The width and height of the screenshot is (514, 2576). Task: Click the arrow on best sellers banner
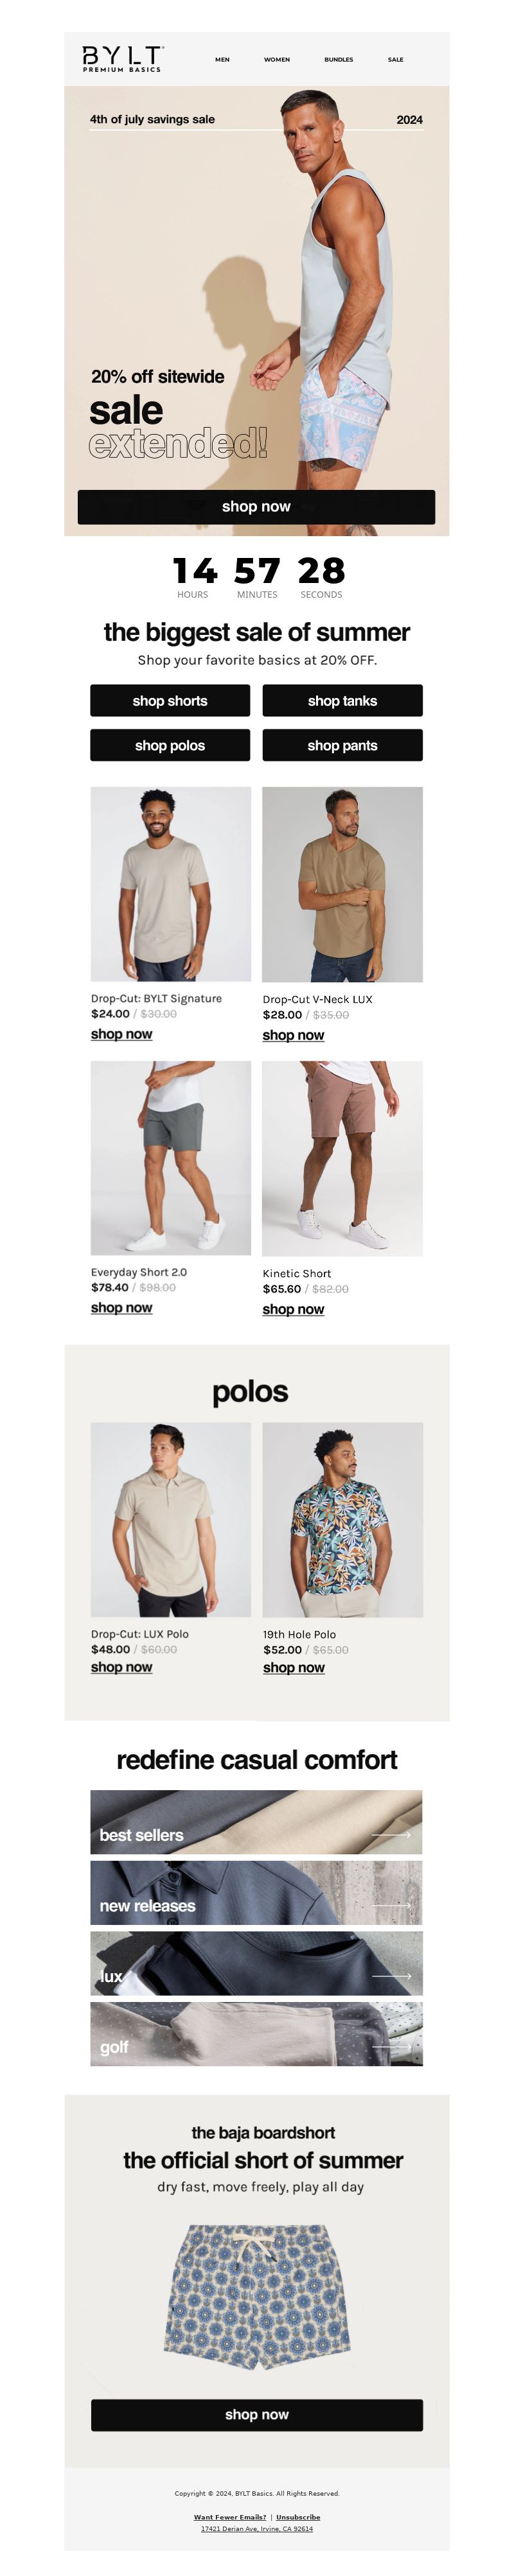pos(391,1835)
